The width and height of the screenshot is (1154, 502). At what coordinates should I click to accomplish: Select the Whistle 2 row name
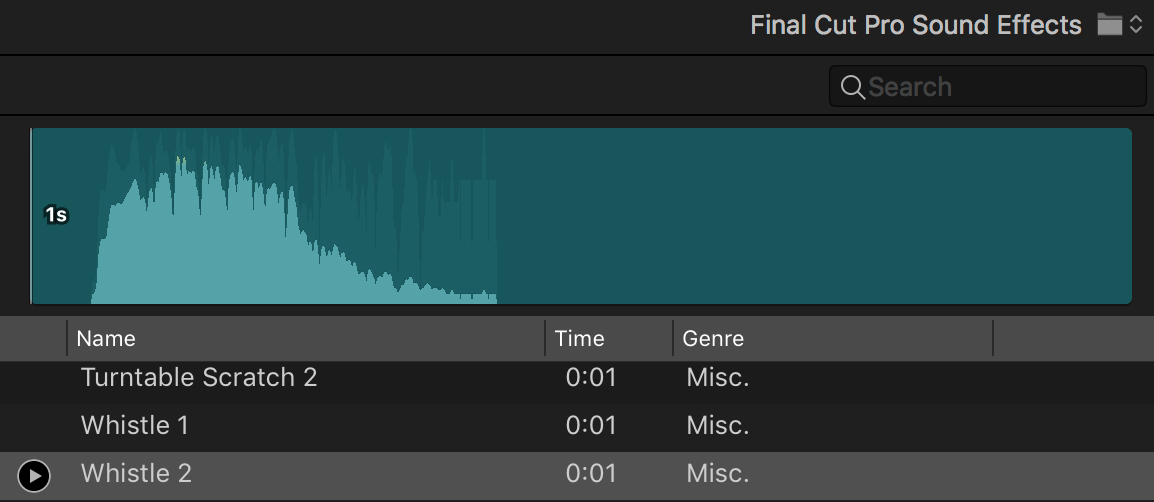click(x=136, y=473)
